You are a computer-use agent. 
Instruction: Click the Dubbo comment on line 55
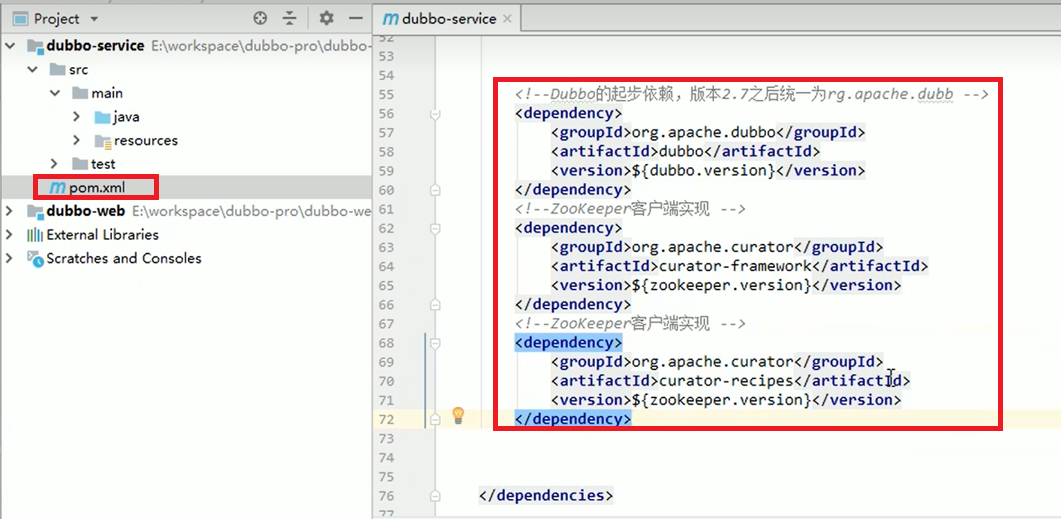752,95
